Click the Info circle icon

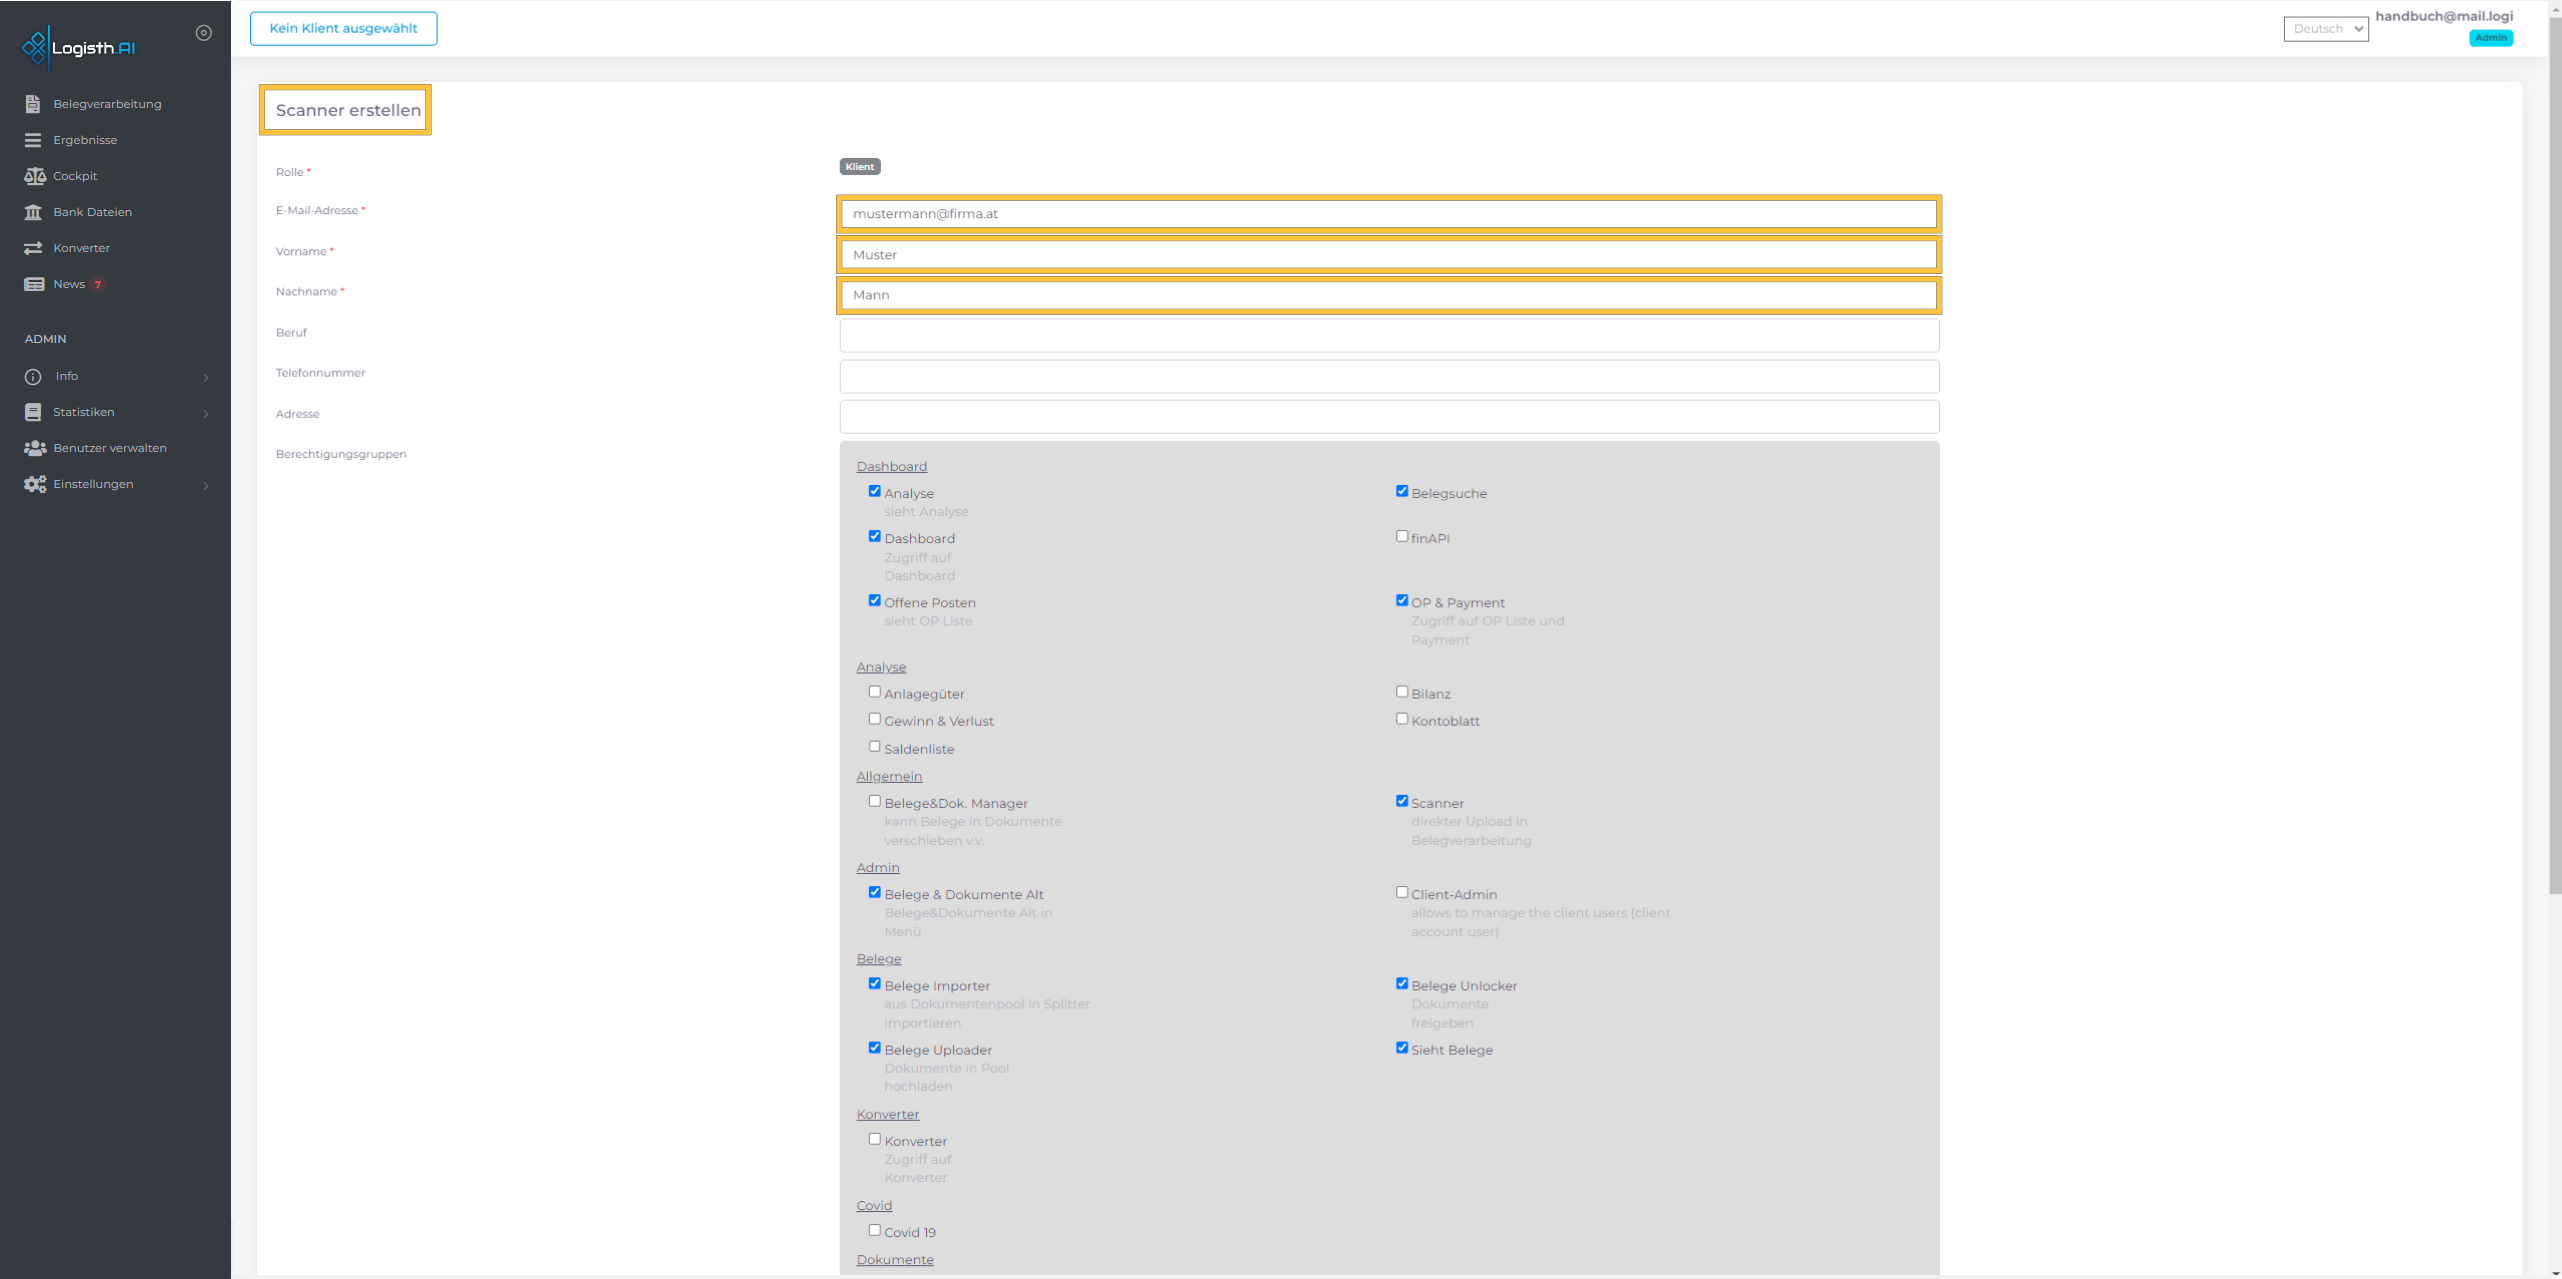(33, 377)
